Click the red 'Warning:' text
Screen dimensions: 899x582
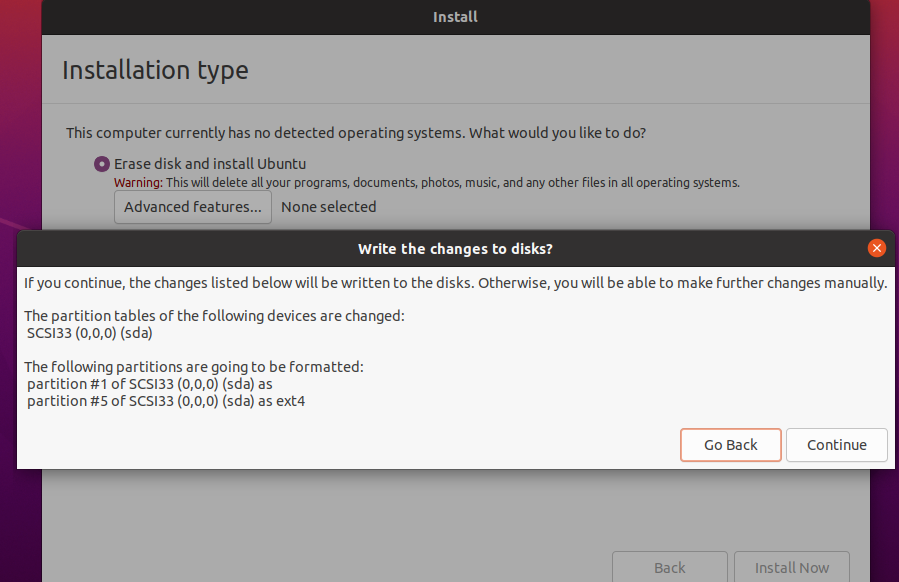138,182
